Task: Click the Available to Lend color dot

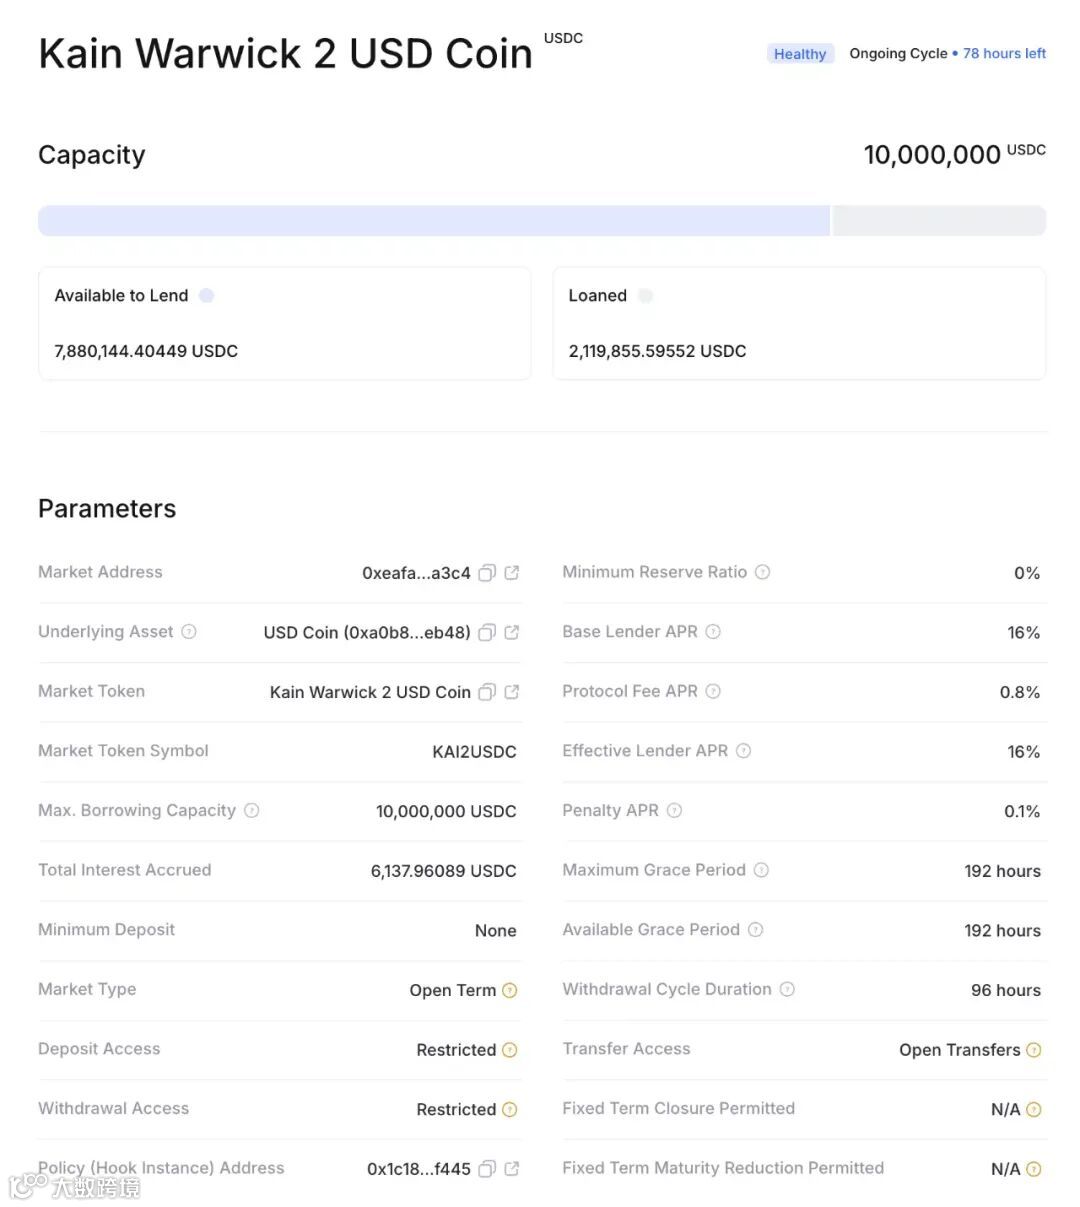Action: tap(207, 295)
